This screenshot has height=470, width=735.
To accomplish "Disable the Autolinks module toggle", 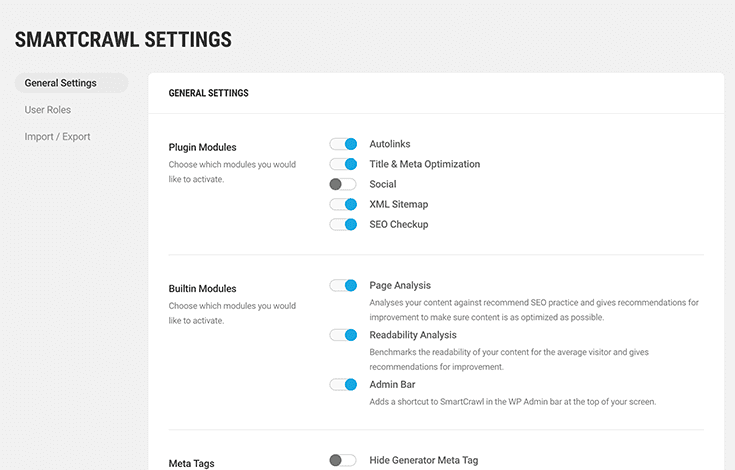I will click(343, 144).
